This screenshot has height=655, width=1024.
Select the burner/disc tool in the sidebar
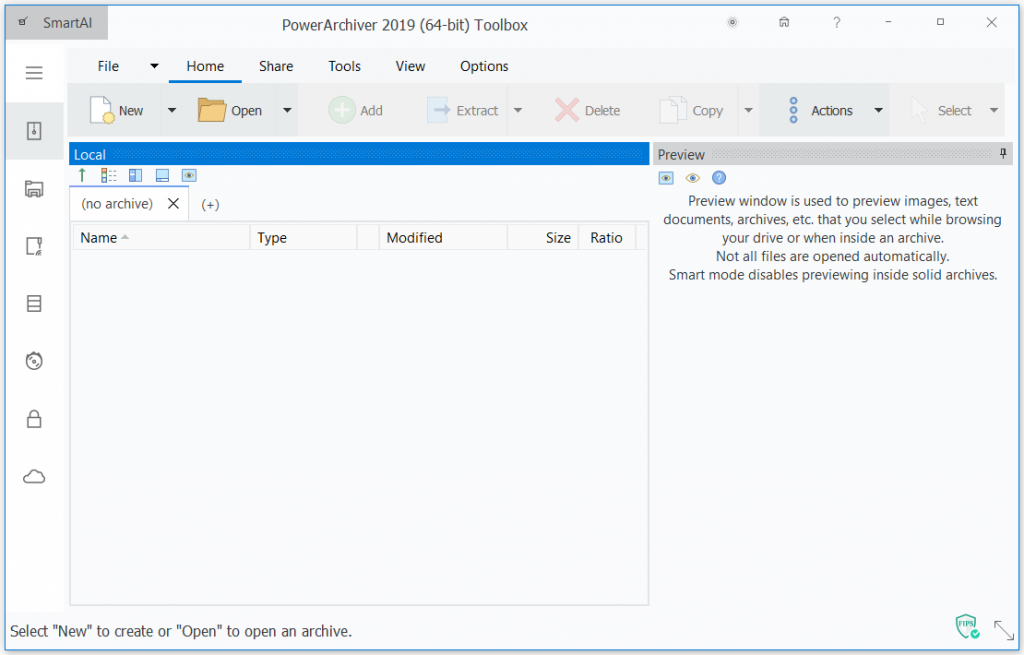pos(34,361)
